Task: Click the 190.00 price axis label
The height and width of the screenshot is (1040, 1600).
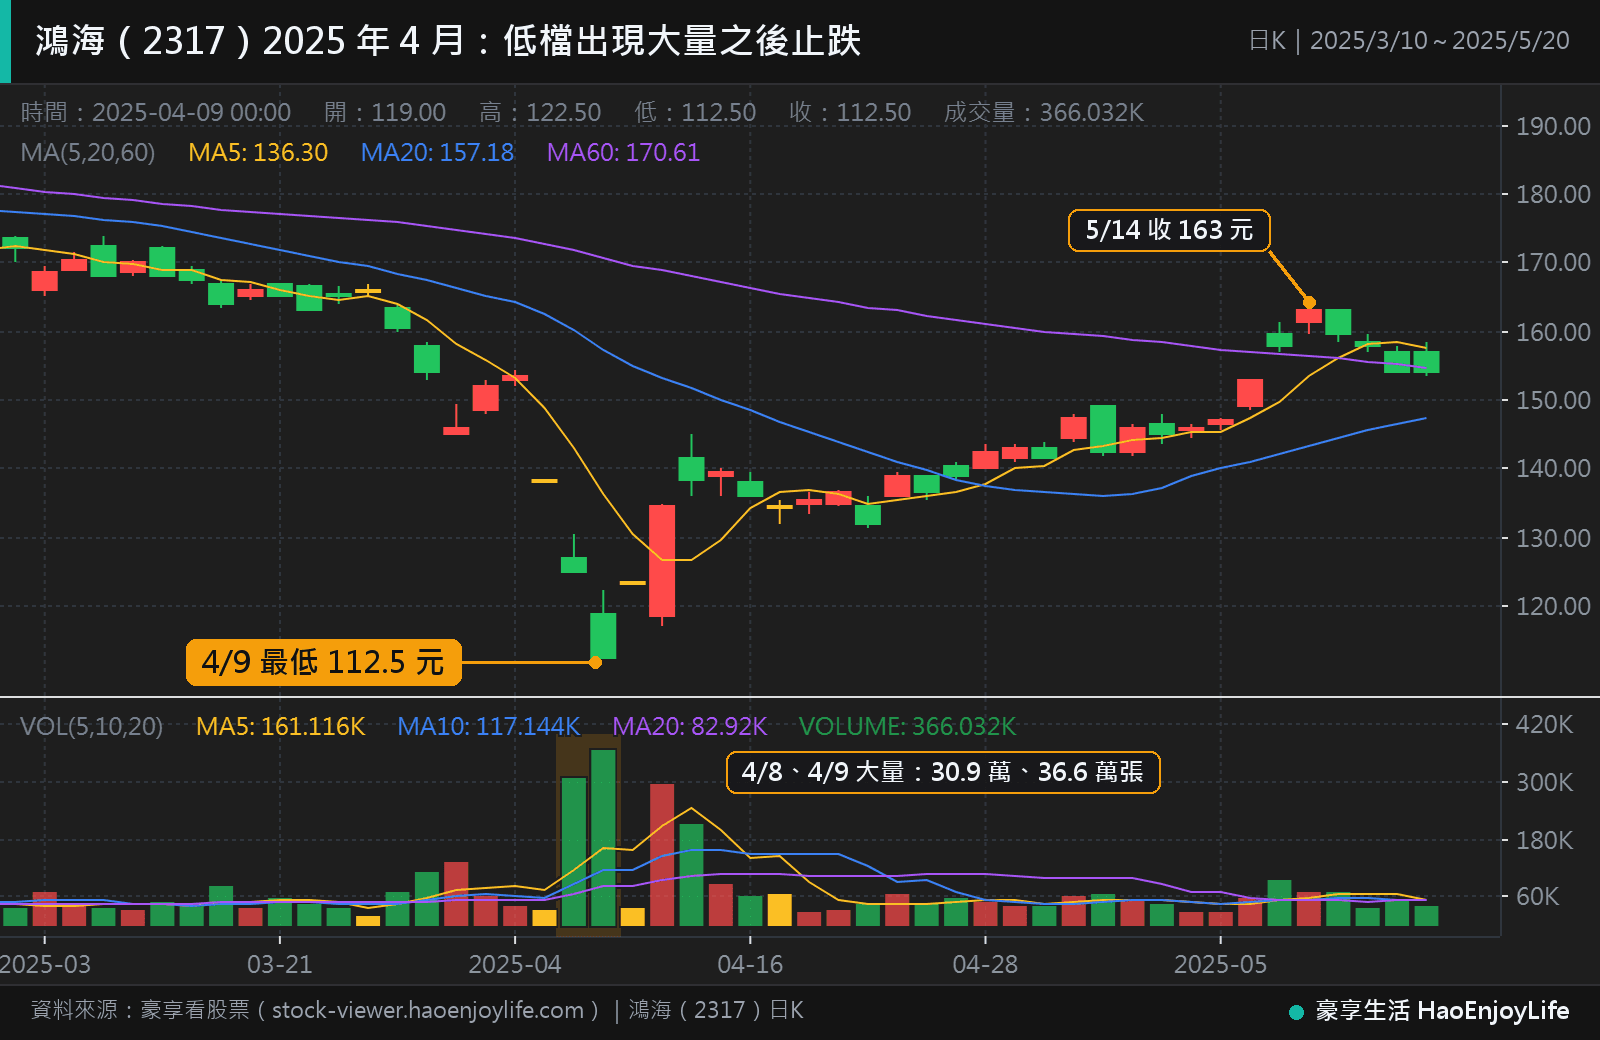Action: pos(1553,126)
